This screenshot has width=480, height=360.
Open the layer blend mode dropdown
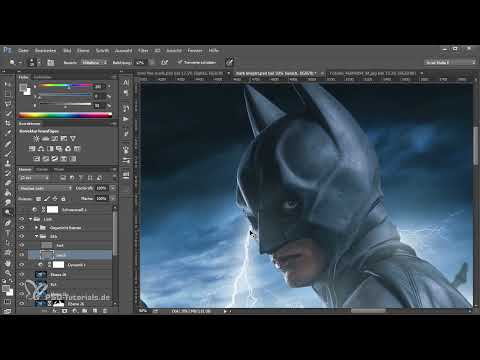click(45, 188)
